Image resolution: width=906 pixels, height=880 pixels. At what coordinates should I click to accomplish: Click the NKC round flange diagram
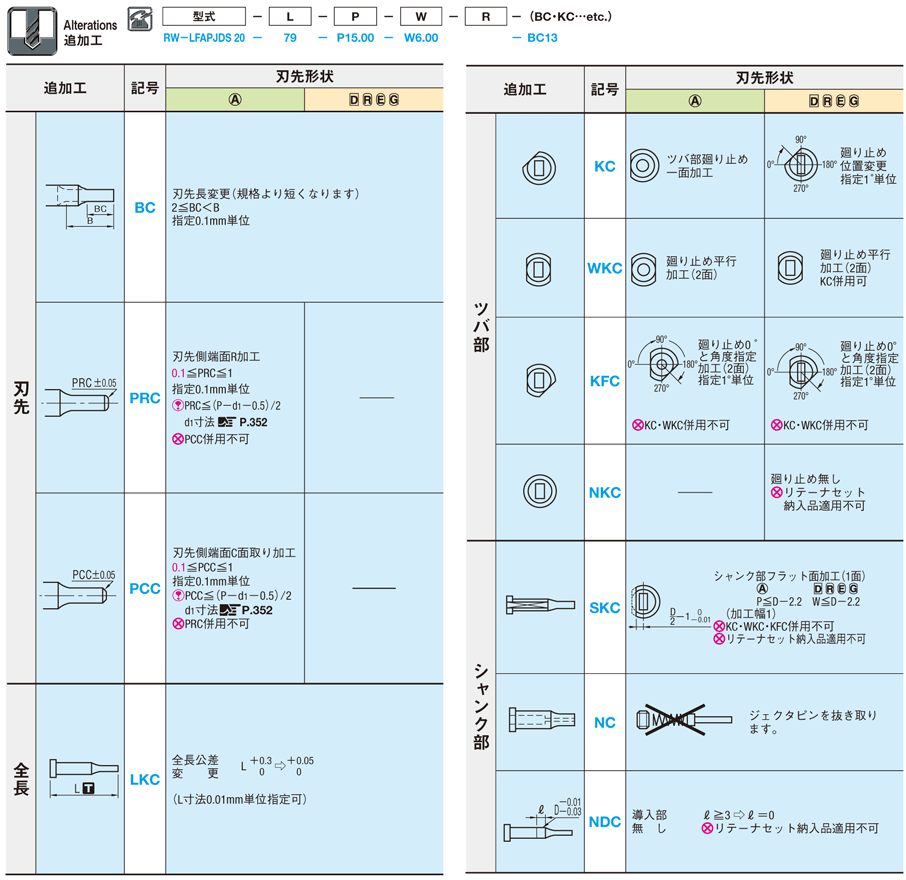point(539,491)
